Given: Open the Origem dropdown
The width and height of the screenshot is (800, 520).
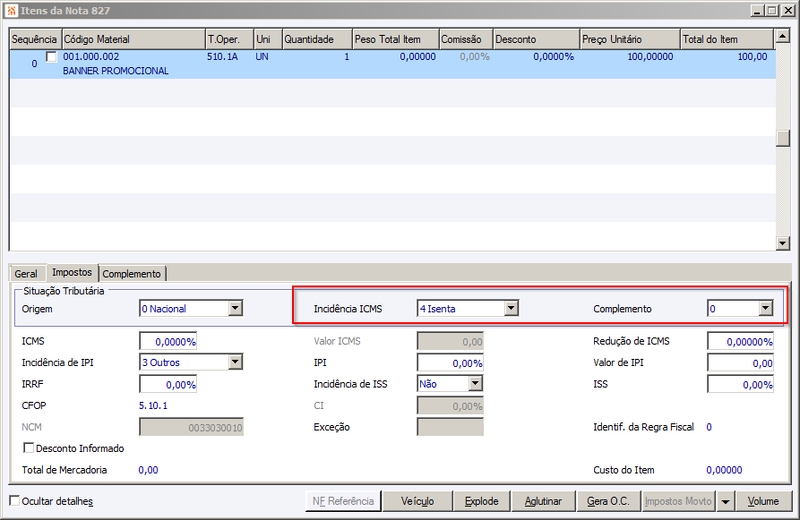Looking at the screenshot, I should pos(235,308).
